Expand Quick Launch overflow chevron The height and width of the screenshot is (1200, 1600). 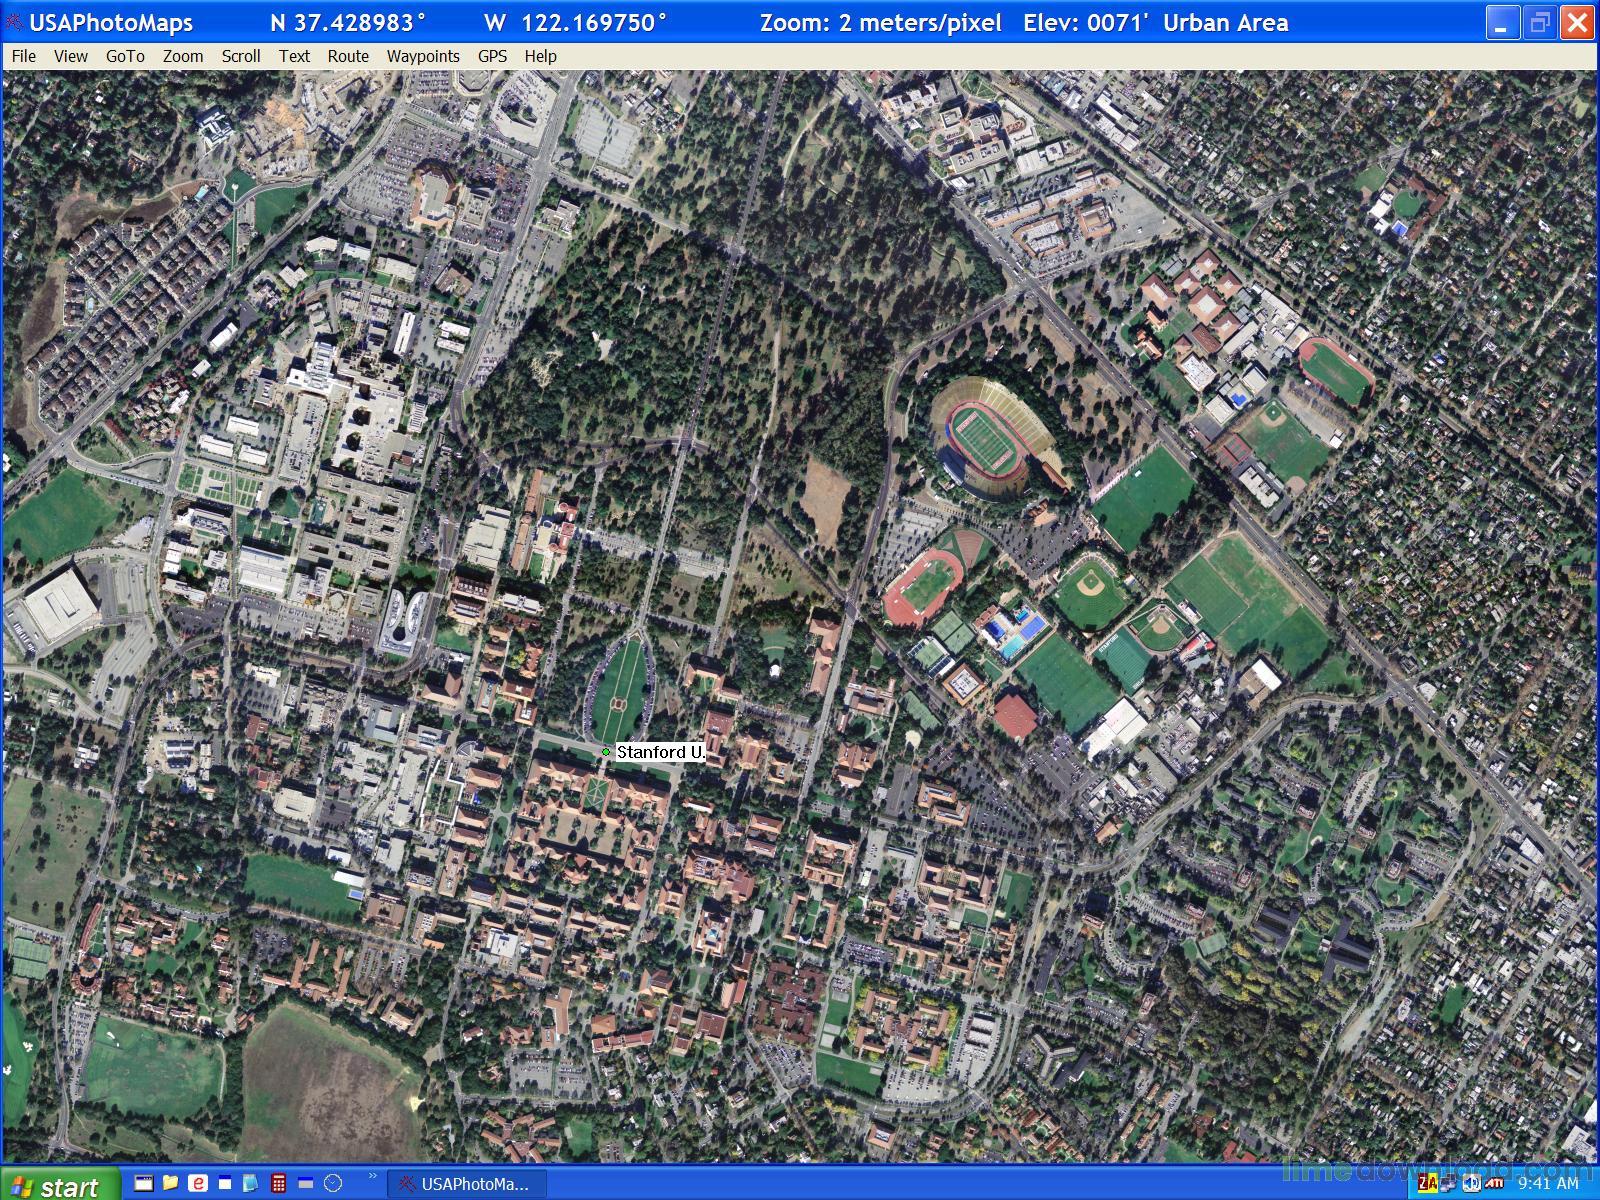[x=373, y=1177]
